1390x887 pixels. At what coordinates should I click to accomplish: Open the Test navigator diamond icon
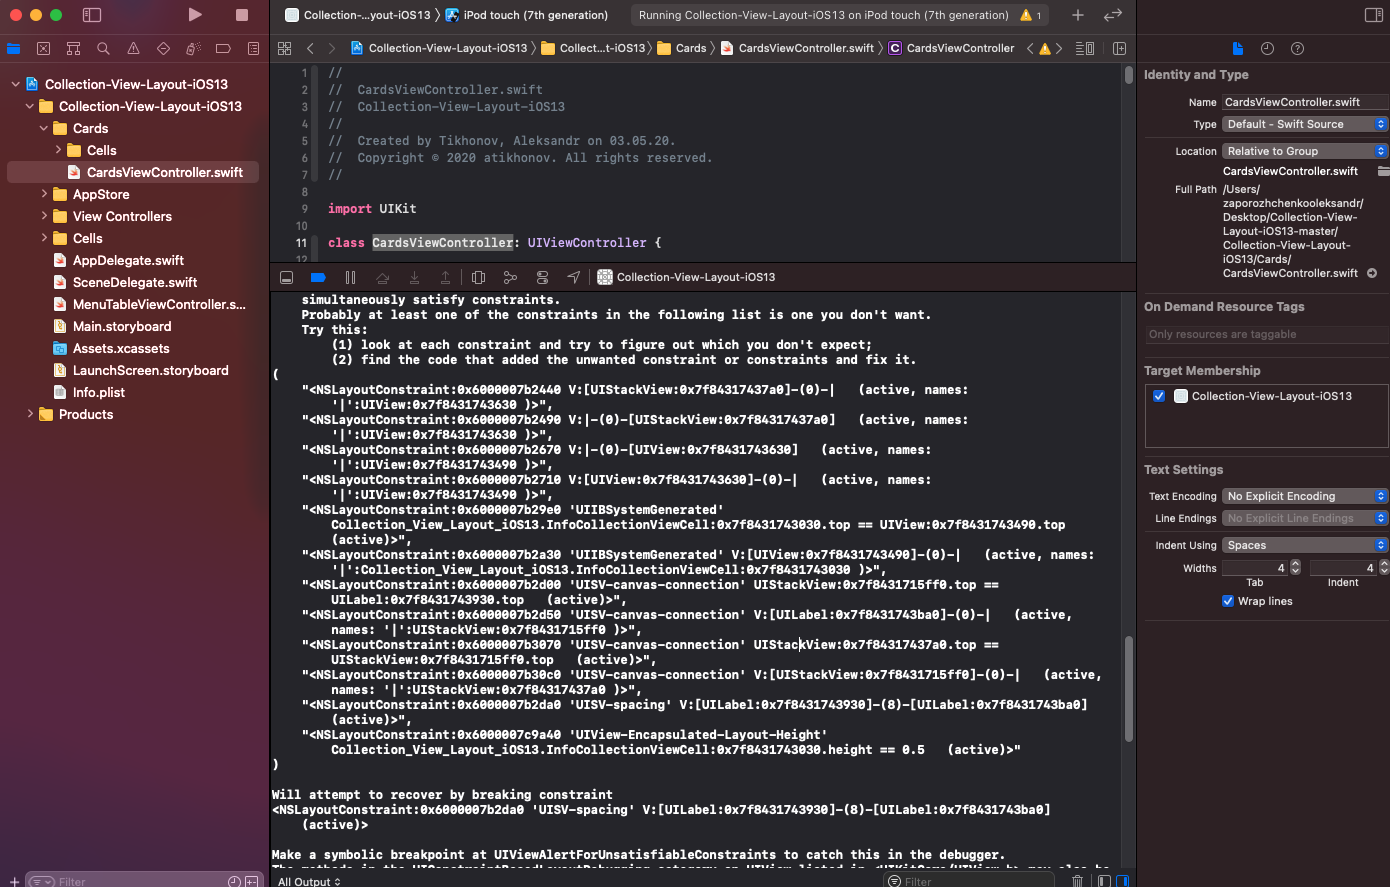point(163,48)
